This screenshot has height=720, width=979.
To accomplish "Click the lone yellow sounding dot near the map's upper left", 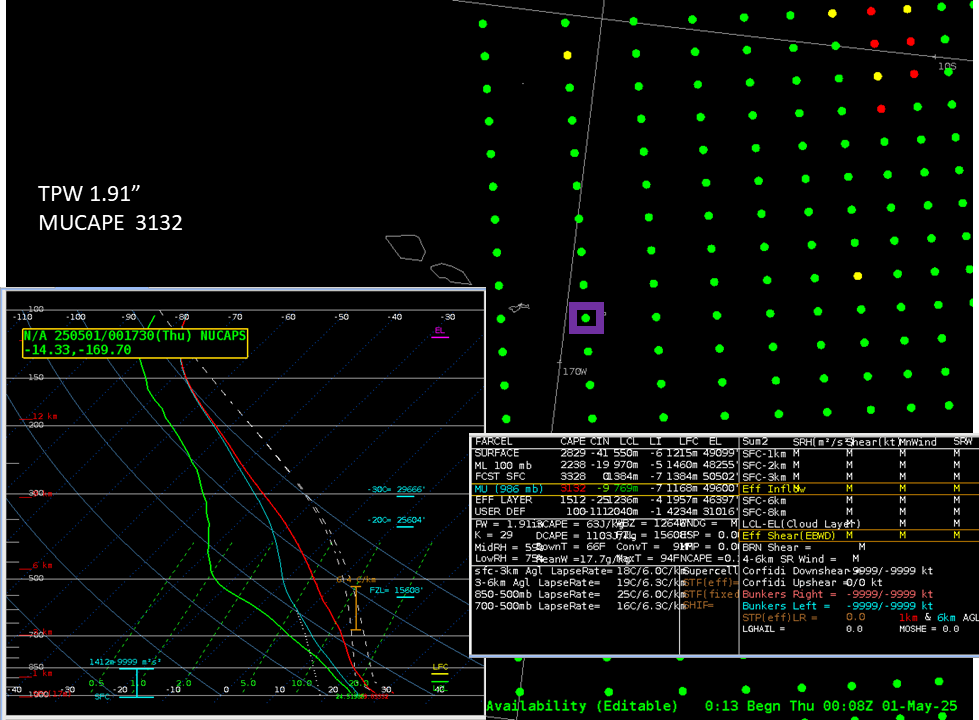I will 568,56.
